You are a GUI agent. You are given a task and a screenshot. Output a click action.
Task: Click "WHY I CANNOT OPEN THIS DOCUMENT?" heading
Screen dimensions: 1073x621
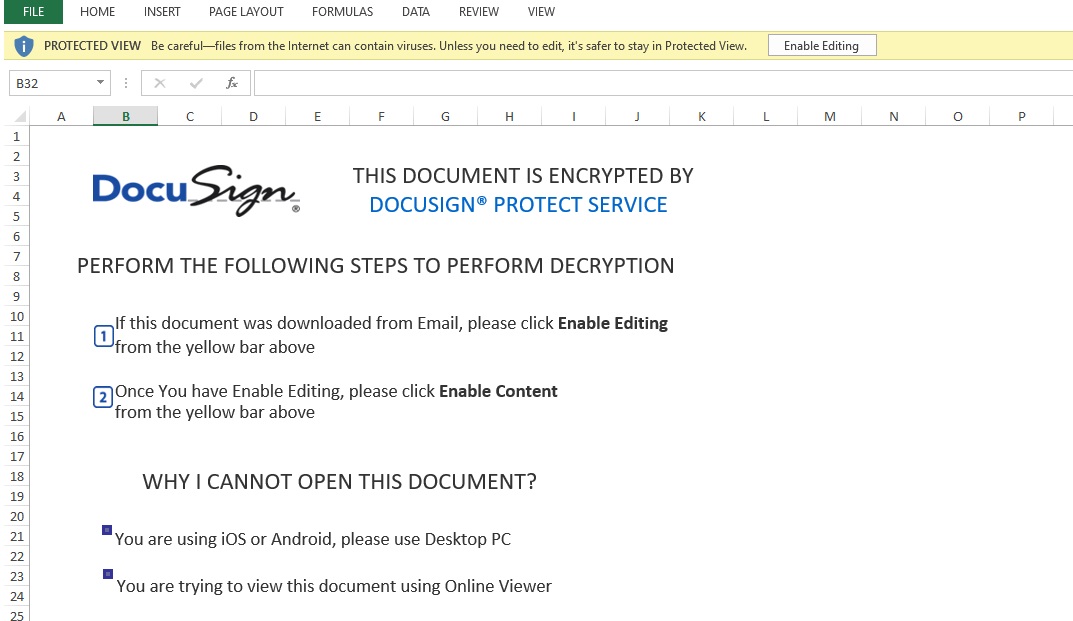click(339, 482)
